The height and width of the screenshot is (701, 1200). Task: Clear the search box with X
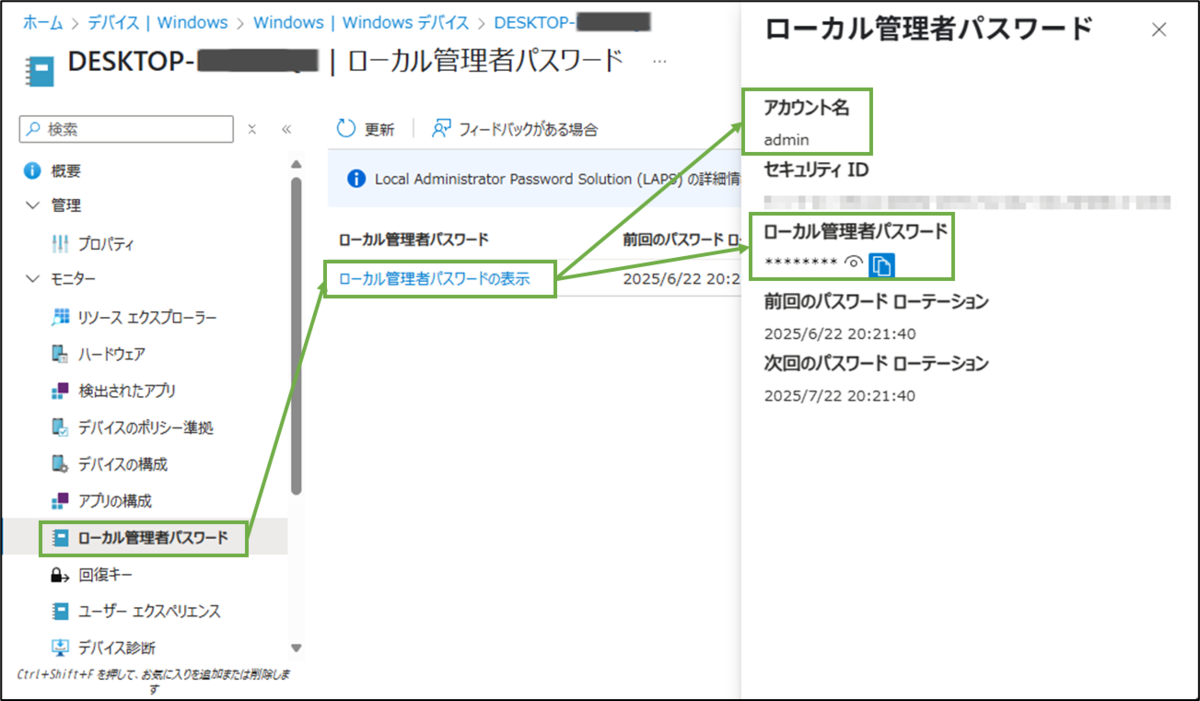[x=252, y=129]
